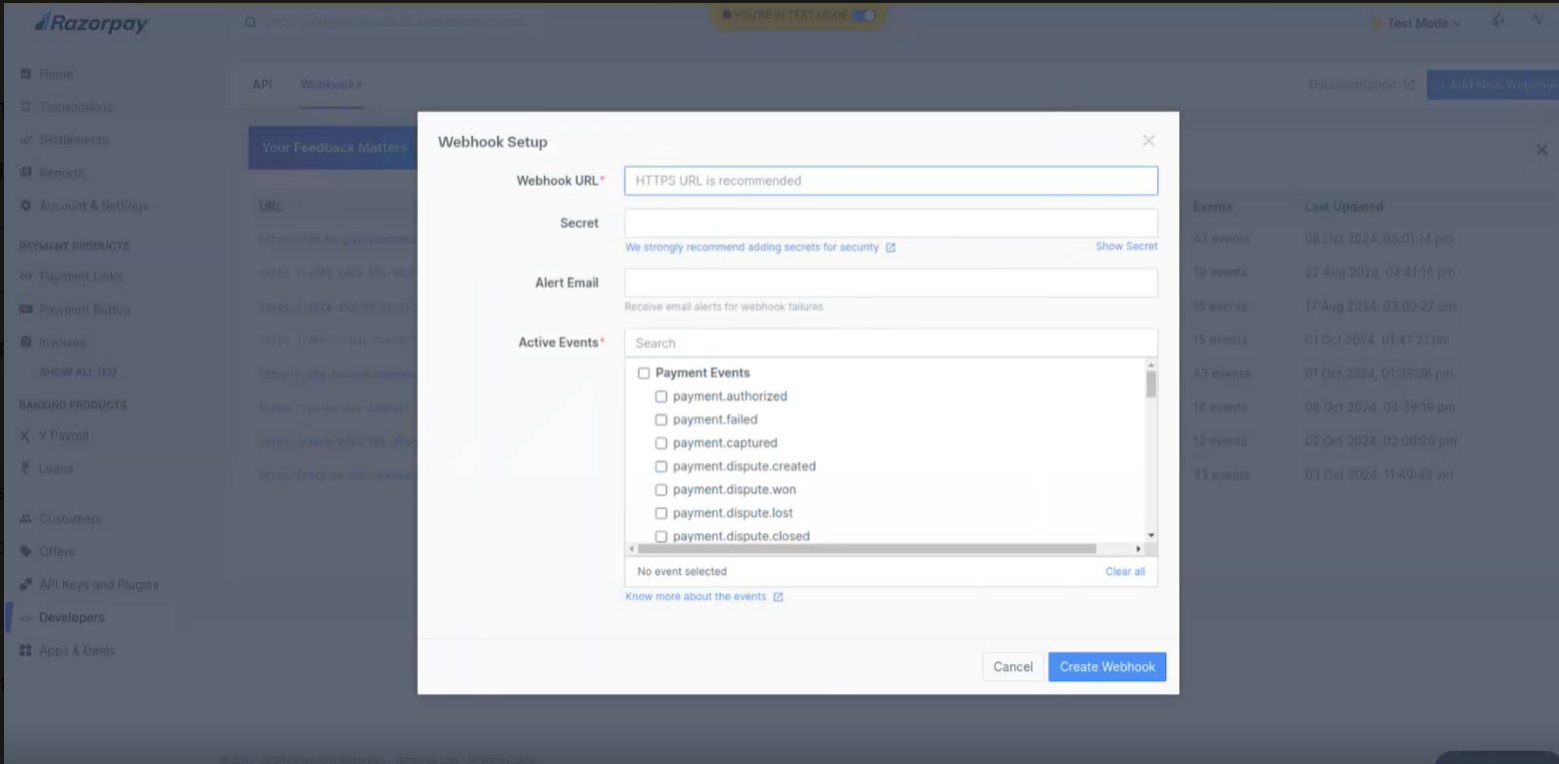Click external link icon beside events link
Screen dimensions: 1559x764
pos(778,597)
